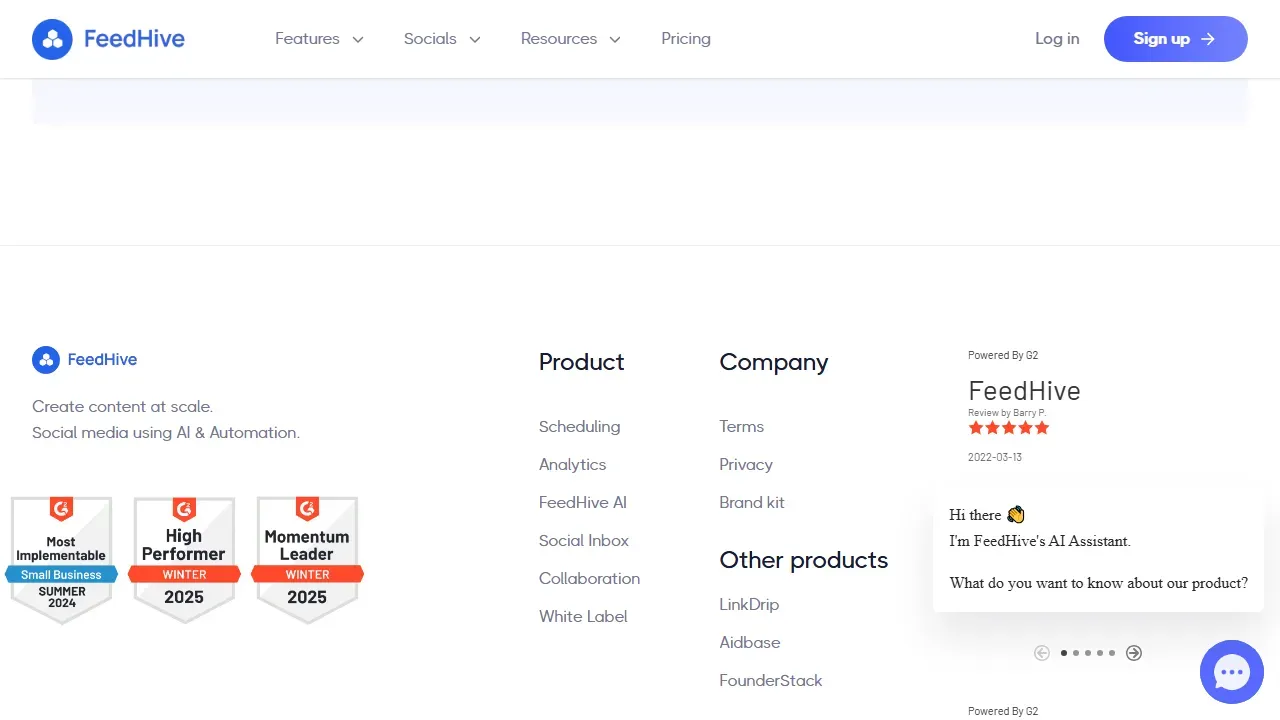Open the Scheduling footer link
The width and height of the screenshot is (1280, 720).
[580, 426]
